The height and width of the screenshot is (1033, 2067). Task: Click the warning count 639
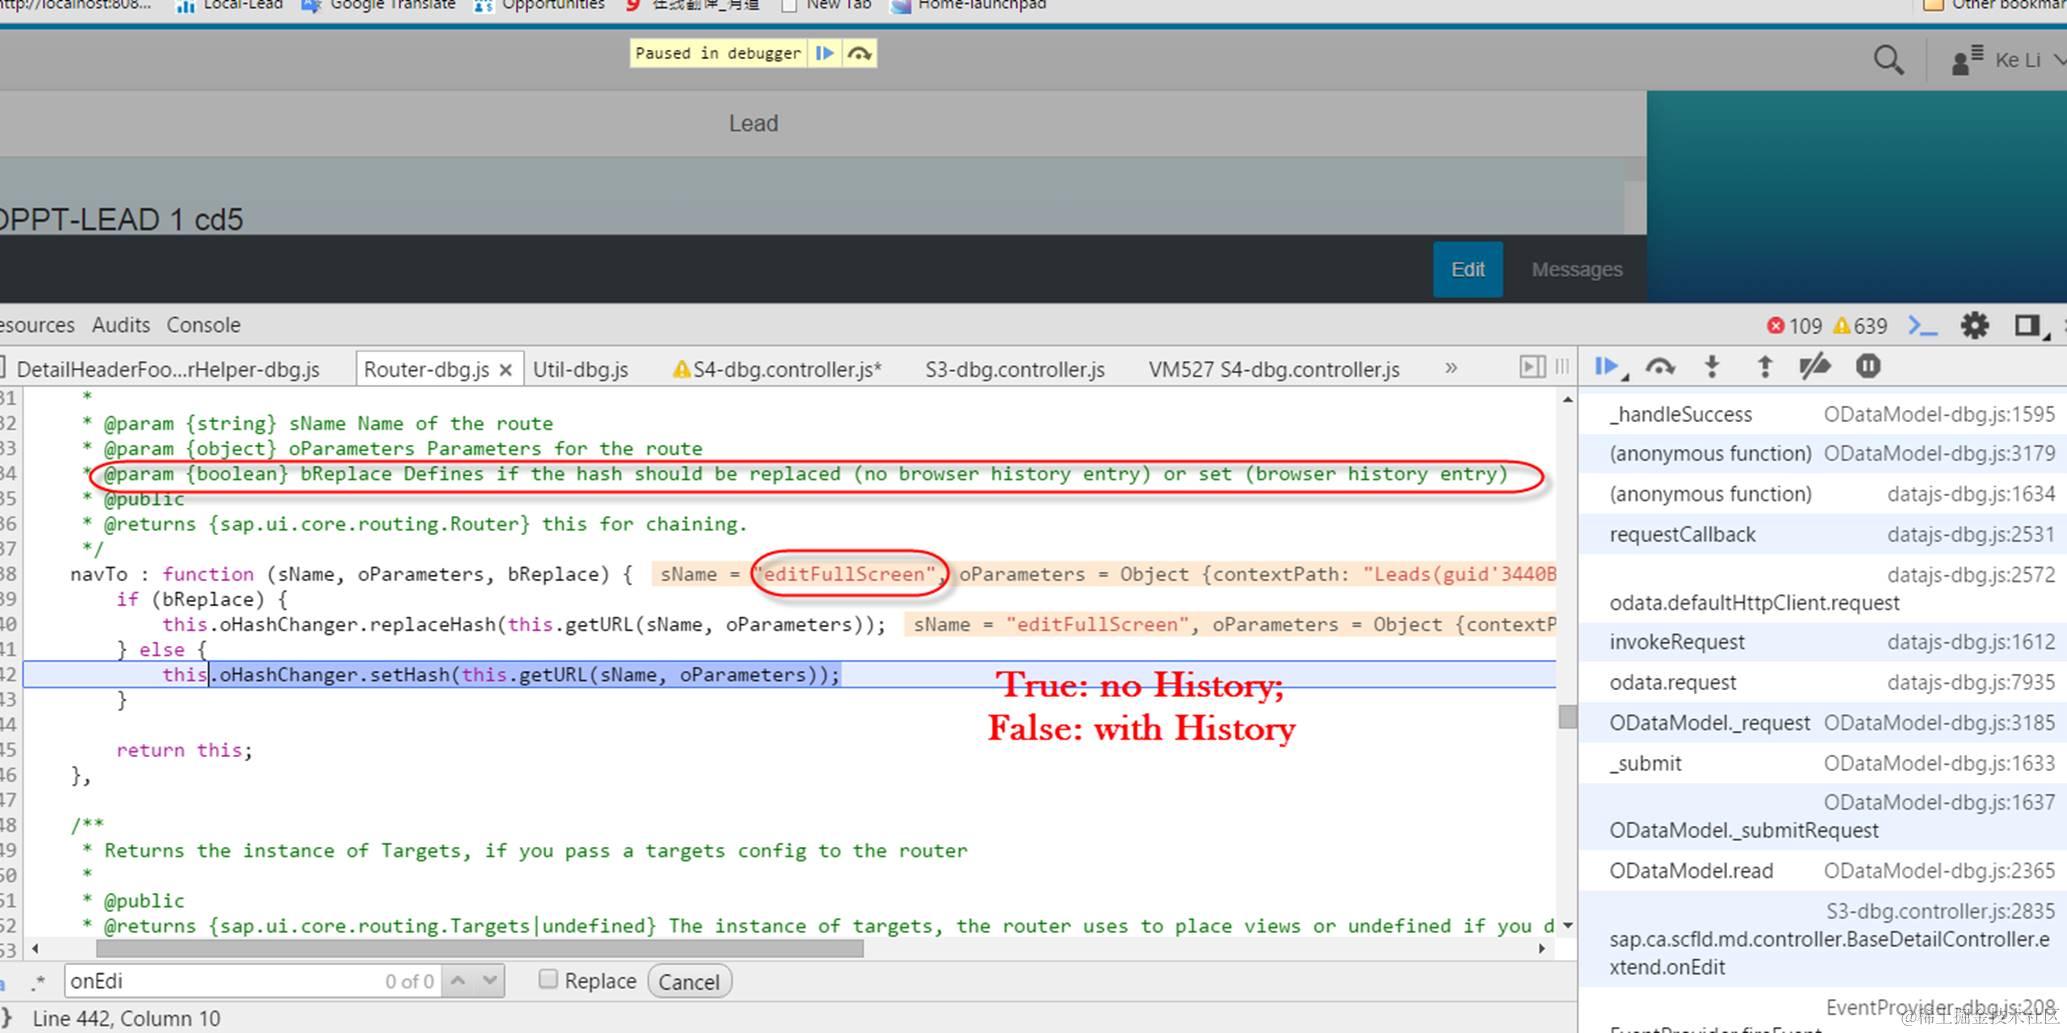click(1860, 326)
